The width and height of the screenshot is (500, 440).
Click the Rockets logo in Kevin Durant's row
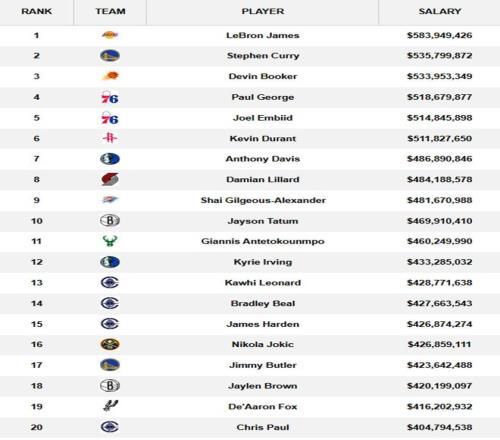tap(110, 138)
